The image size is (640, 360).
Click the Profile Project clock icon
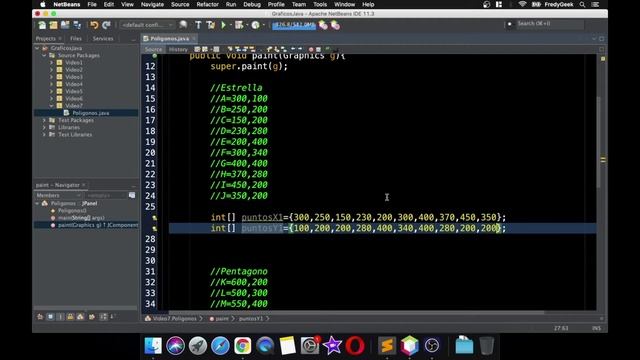click(x=256, y=25)
